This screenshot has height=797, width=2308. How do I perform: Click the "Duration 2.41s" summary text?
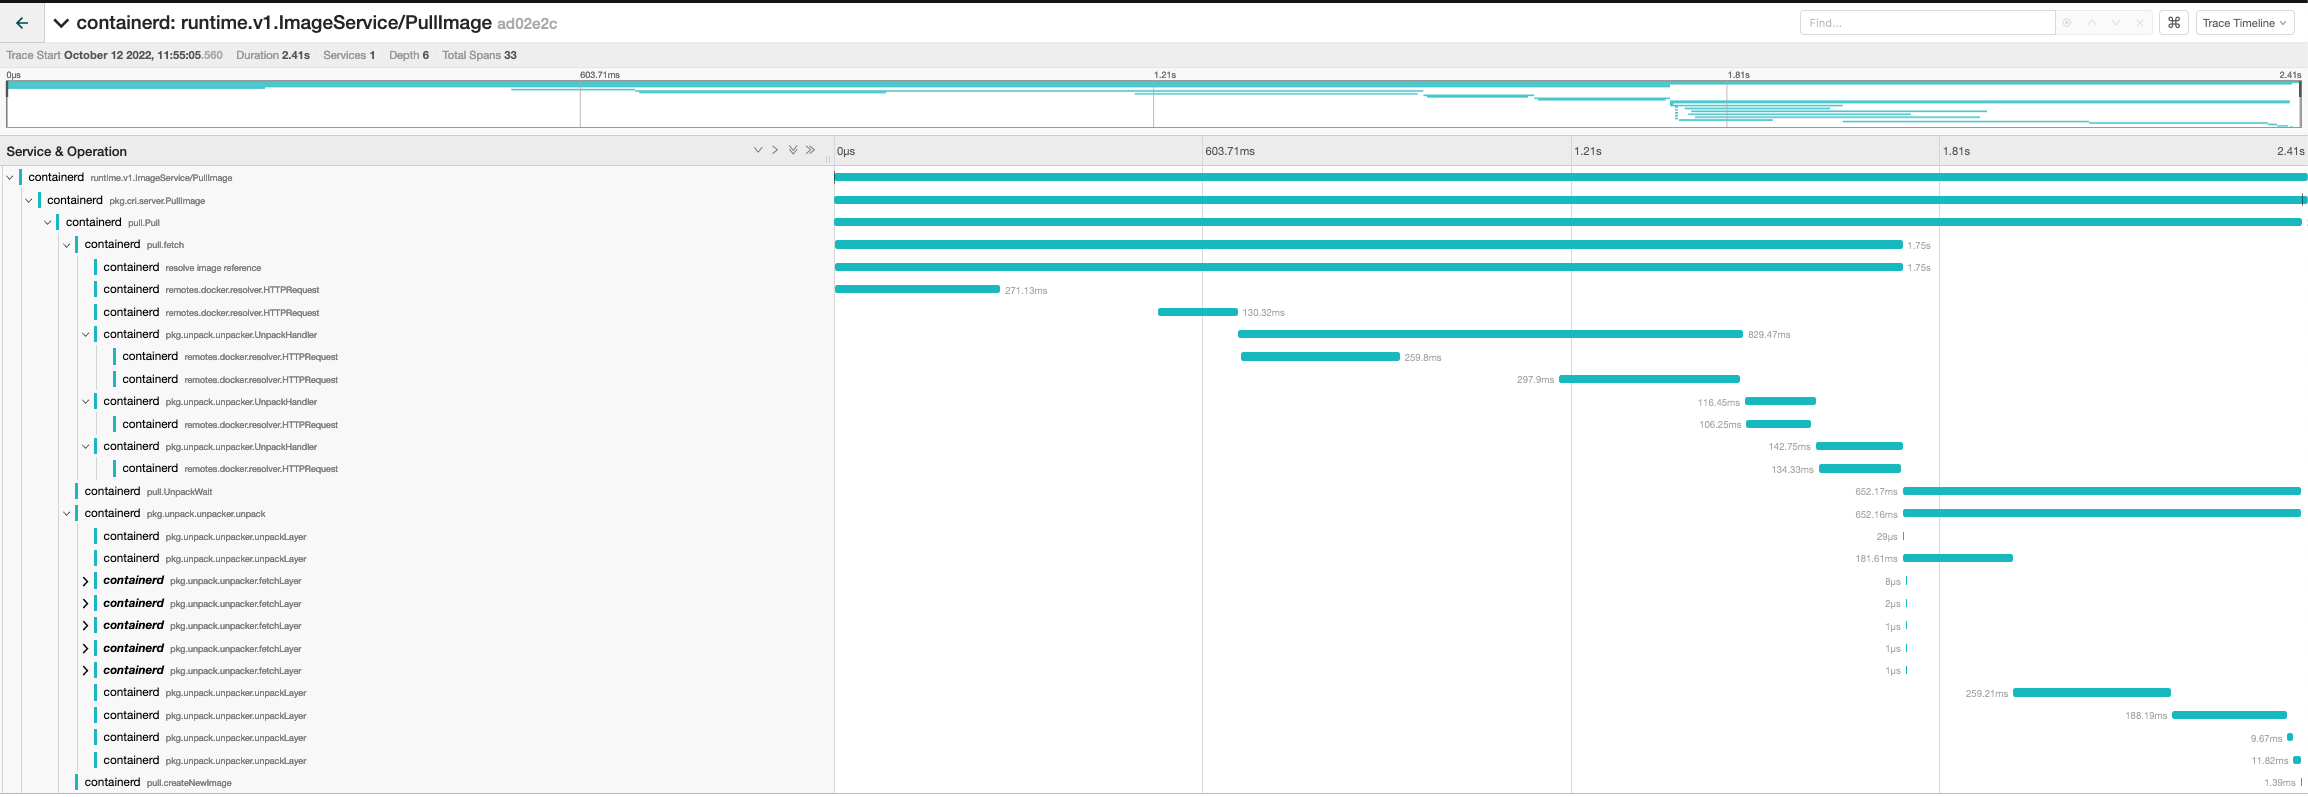click(273, 55)
